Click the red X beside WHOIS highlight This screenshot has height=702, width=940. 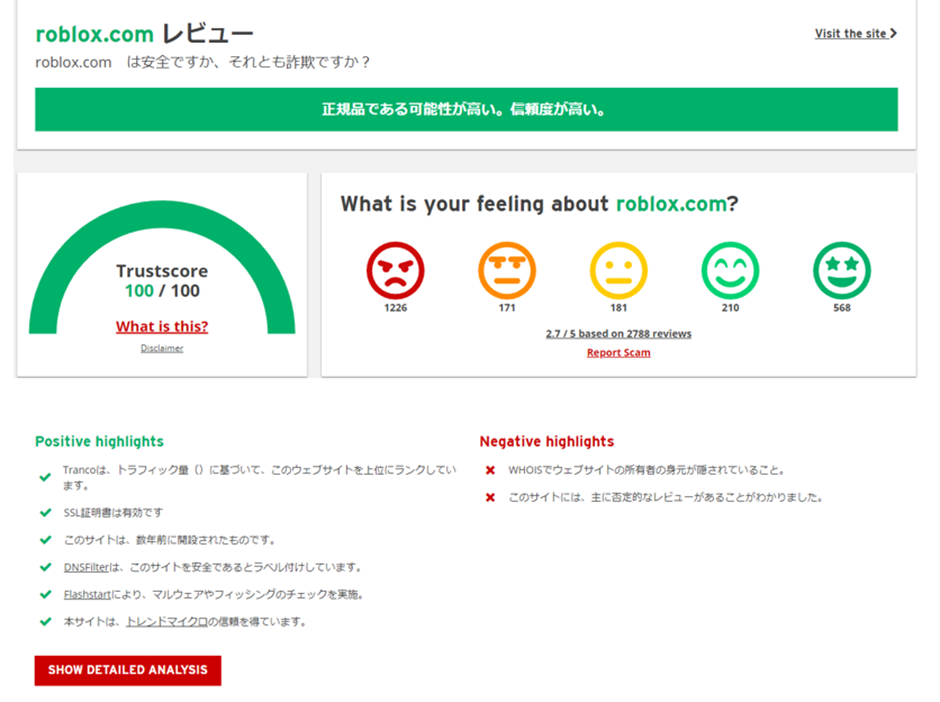pyautogui.click(x=490, y=470)
